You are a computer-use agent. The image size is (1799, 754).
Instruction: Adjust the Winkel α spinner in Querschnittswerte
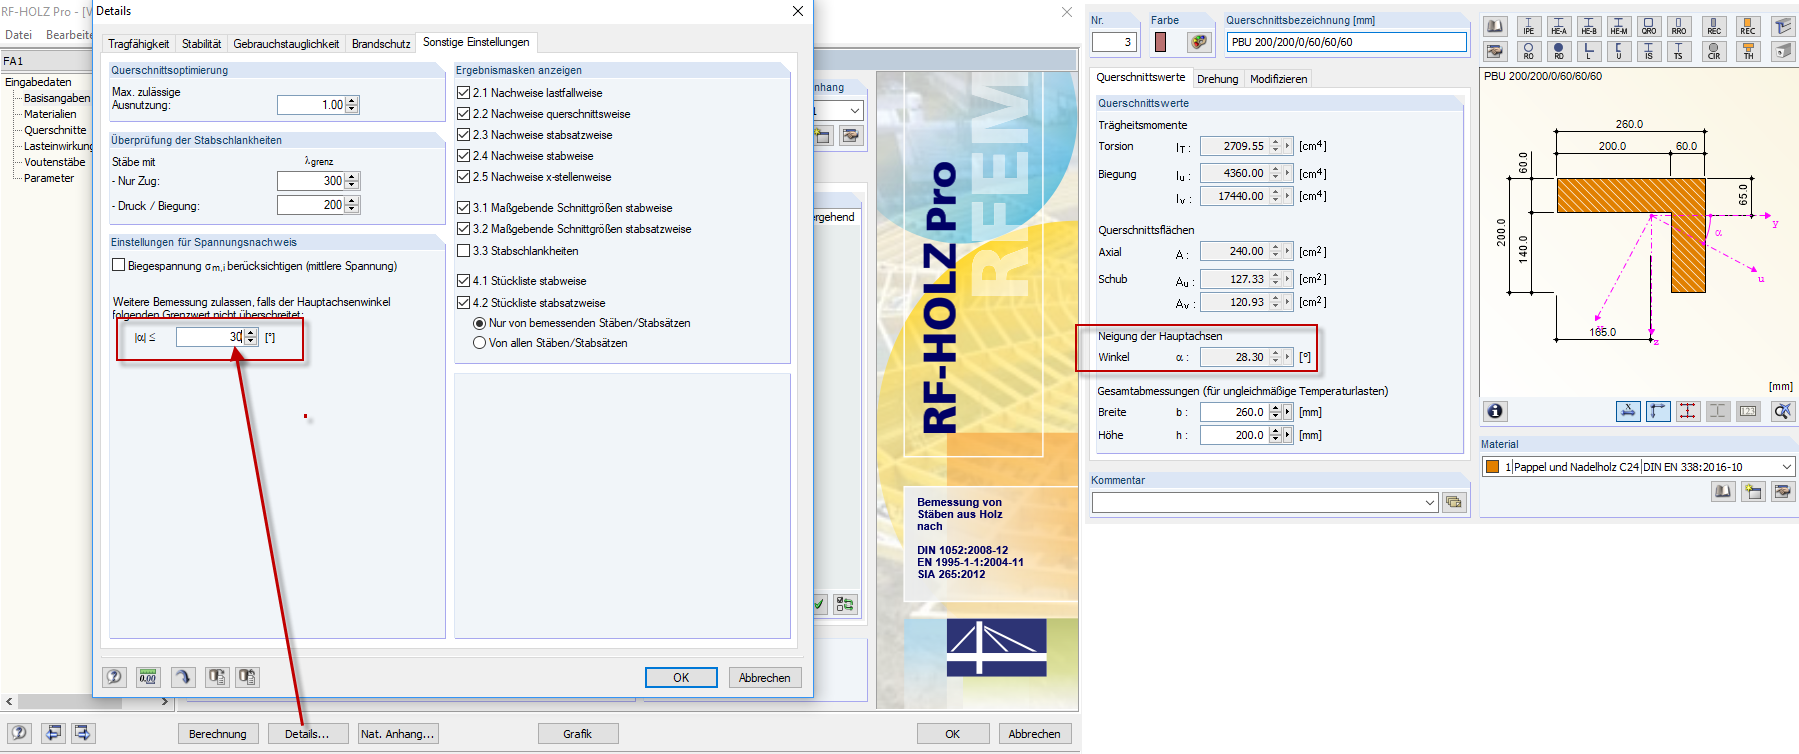[1275, 357]
